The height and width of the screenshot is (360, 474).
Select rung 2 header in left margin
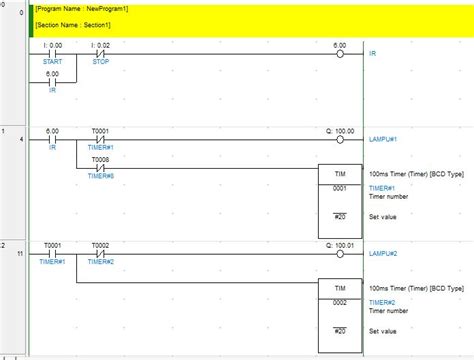click(13, 298)
